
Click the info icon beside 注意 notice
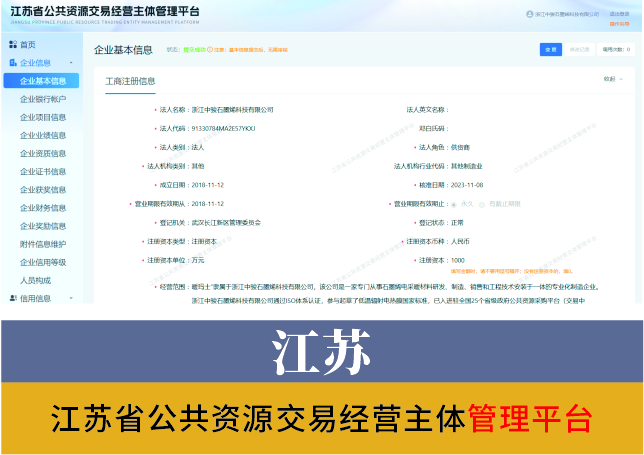click(x=210, y=50)
